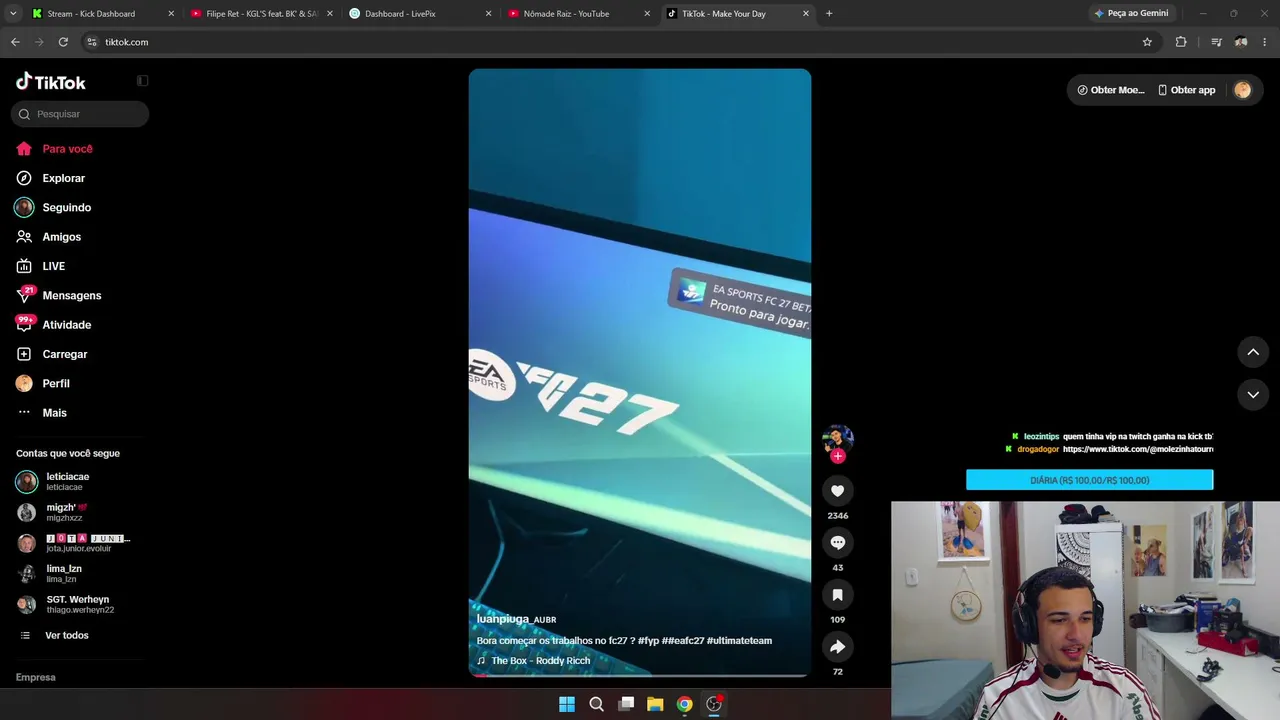1280x720 pixels.
Task: Open the Chrome profile avatar in the toolbar
Action: (1241, 42)
